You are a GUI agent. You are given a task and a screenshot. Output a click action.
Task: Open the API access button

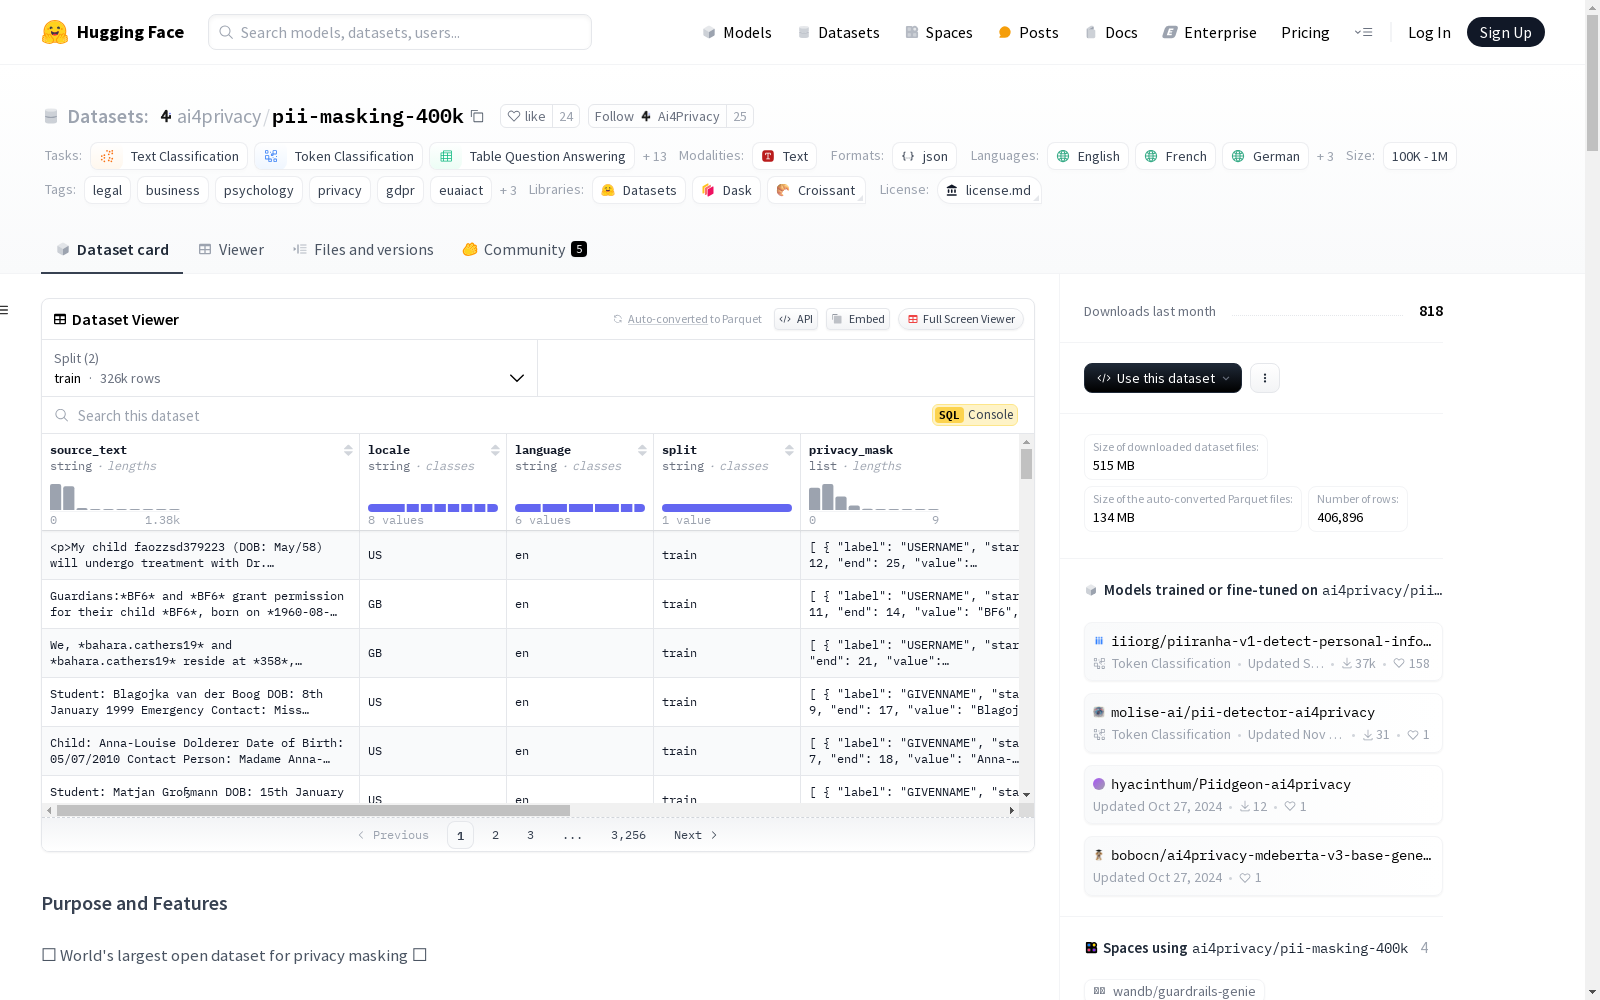[x=796, y=319]
